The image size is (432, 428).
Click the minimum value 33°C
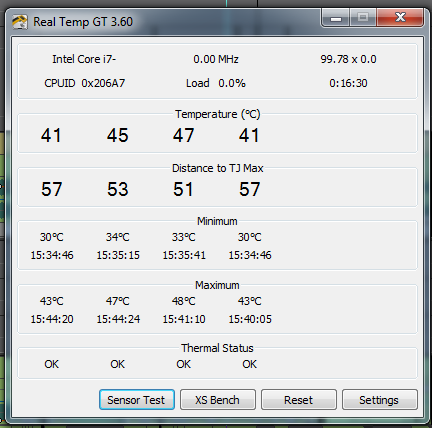pyautogui.click(x=184, y=237)
